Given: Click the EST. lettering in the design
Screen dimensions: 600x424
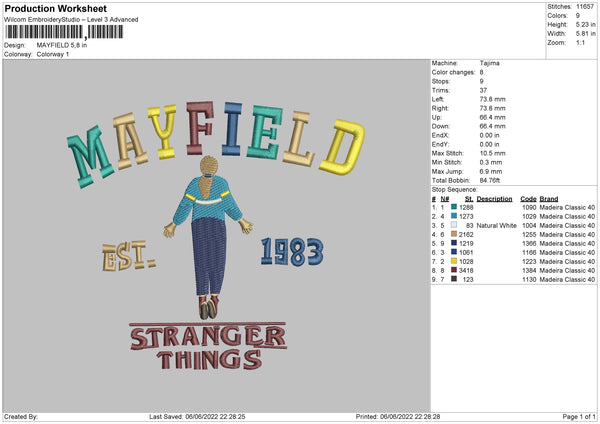Looking at the screenshot, I should 129,256.
